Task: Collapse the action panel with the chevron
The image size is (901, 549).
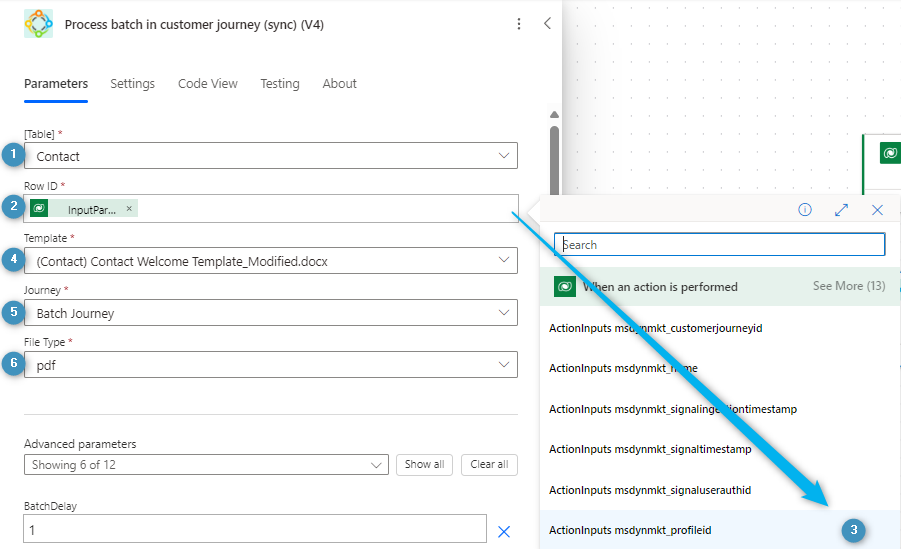Action: [547, 23]
